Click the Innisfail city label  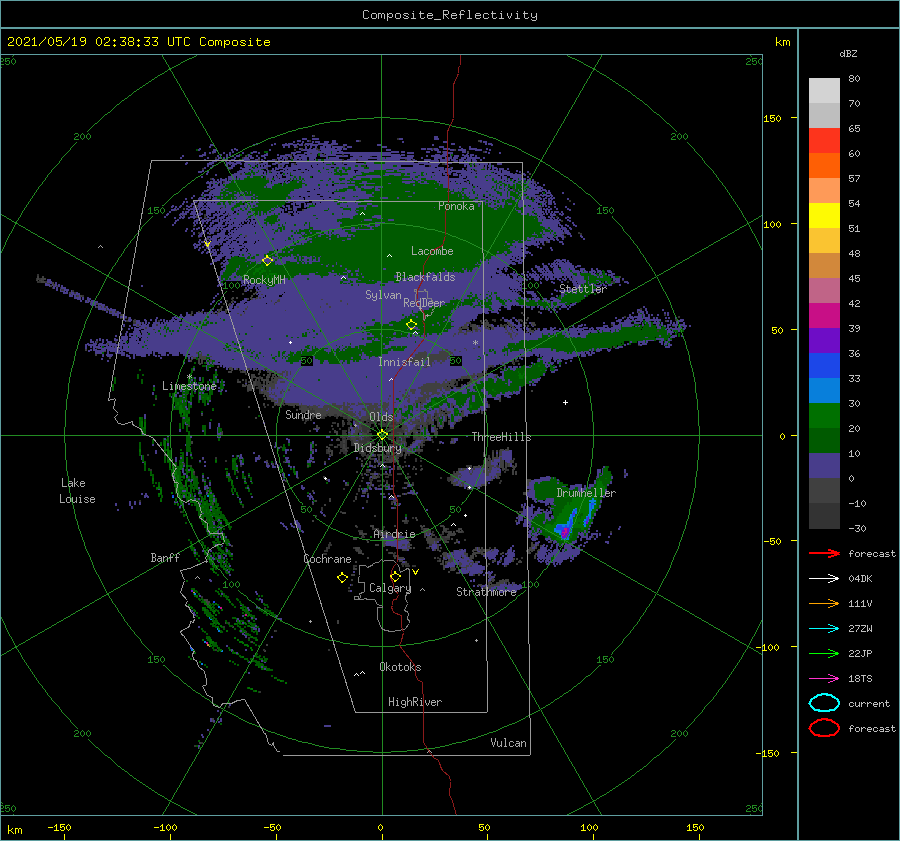click(404, 362)
